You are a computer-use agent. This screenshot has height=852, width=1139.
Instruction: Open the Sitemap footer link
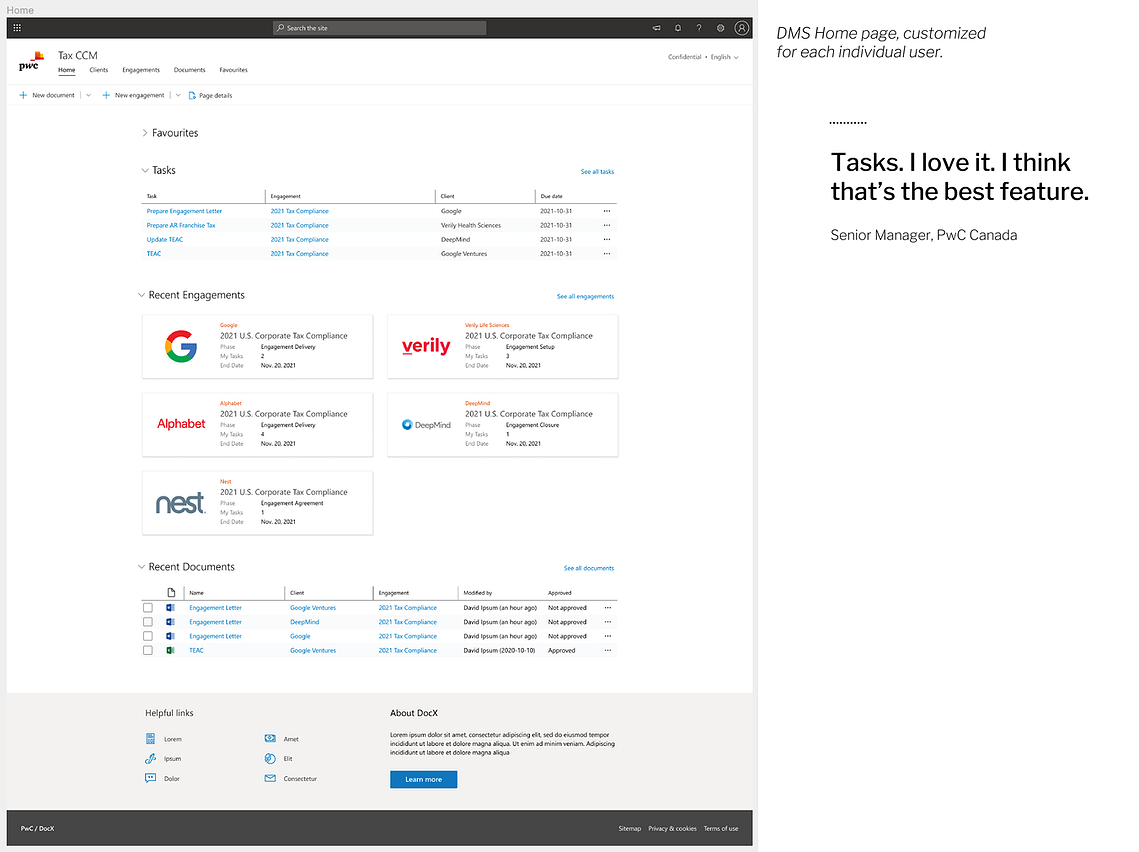pos(630,829)
